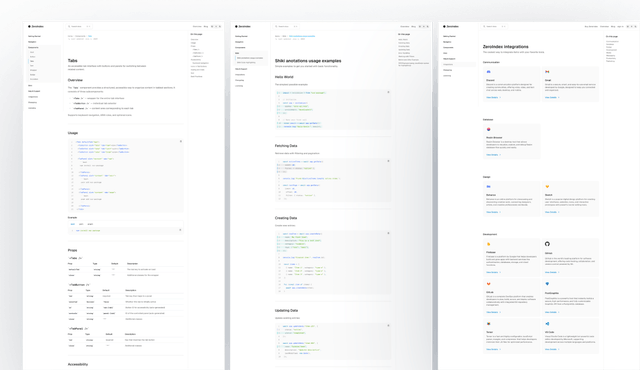Open View Details link for GitHub
Image resolution: width=640 pixels, height=370 pixels.
click(x=552, y=273)
